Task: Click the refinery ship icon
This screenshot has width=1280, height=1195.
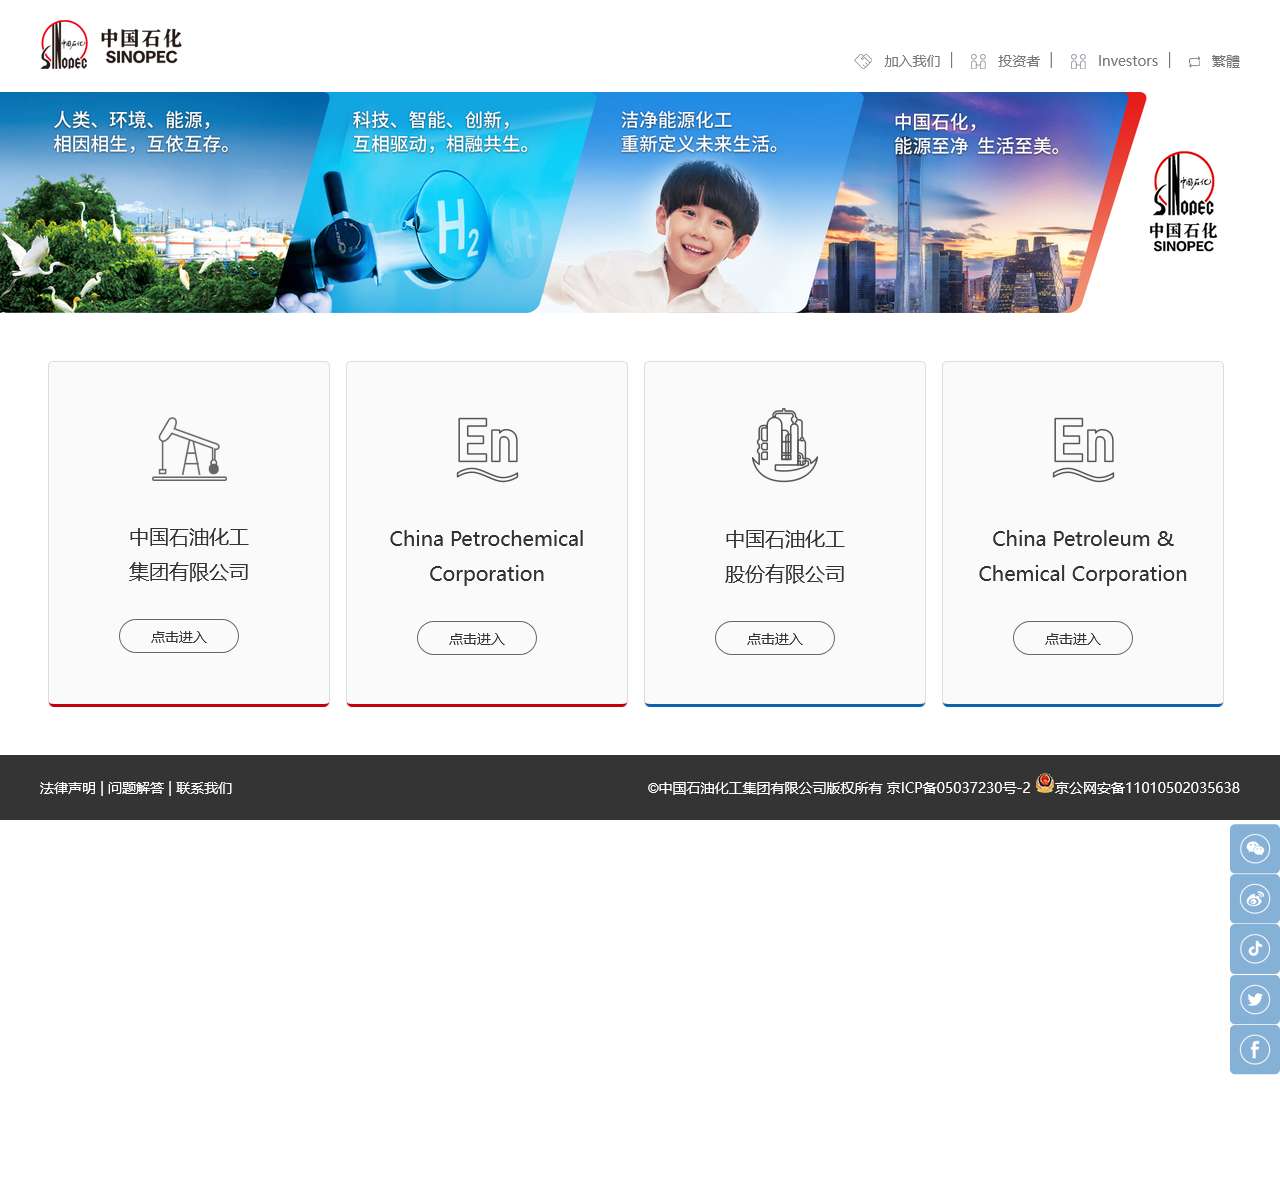Action: click(785, 446)
